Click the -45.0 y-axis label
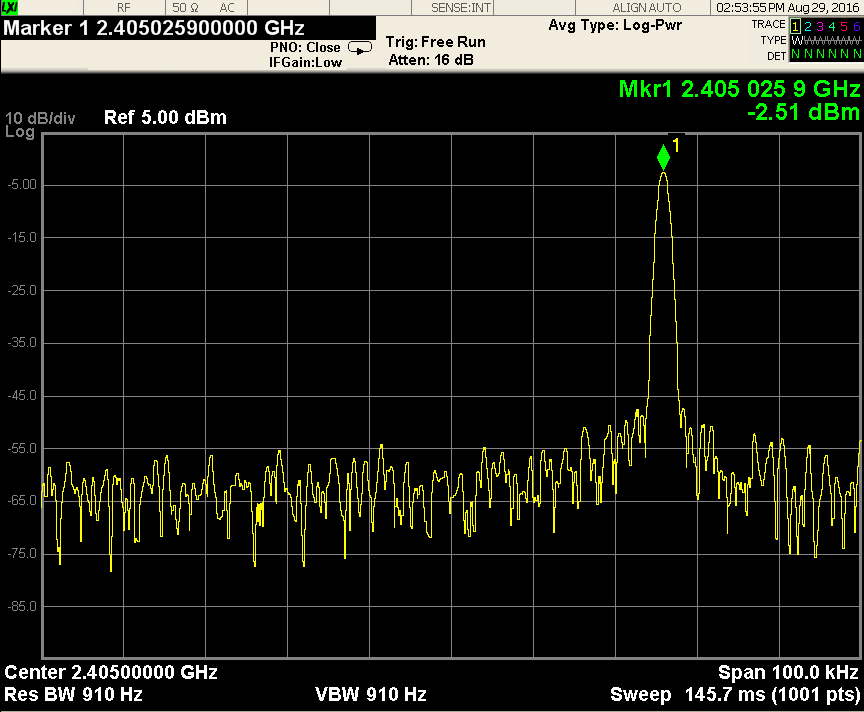Screen dimensions: 864x712 (x=22, y=396)
